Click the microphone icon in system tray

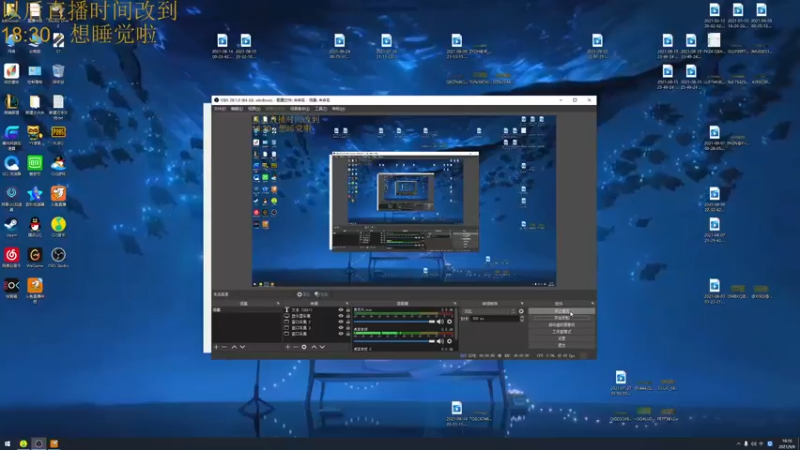[746, 444]
